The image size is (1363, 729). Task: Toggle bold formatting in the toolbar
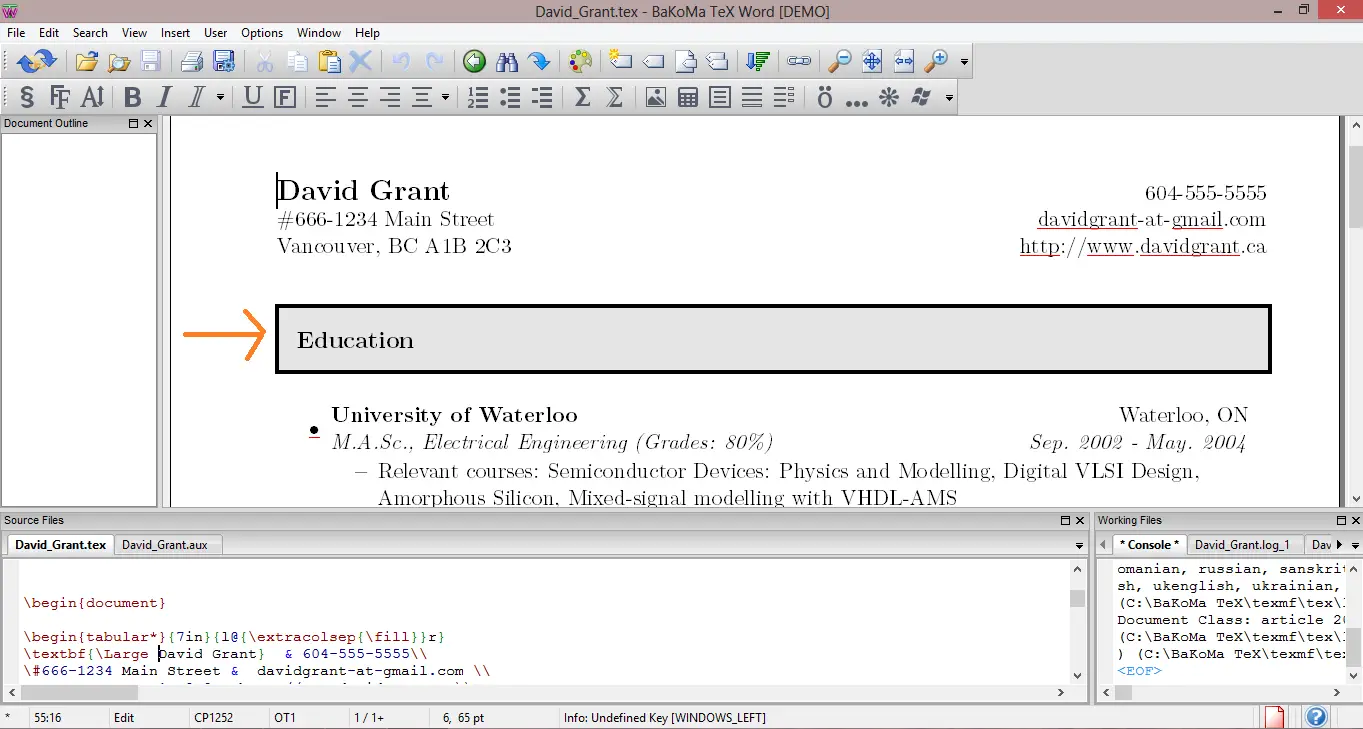[132, 97]
